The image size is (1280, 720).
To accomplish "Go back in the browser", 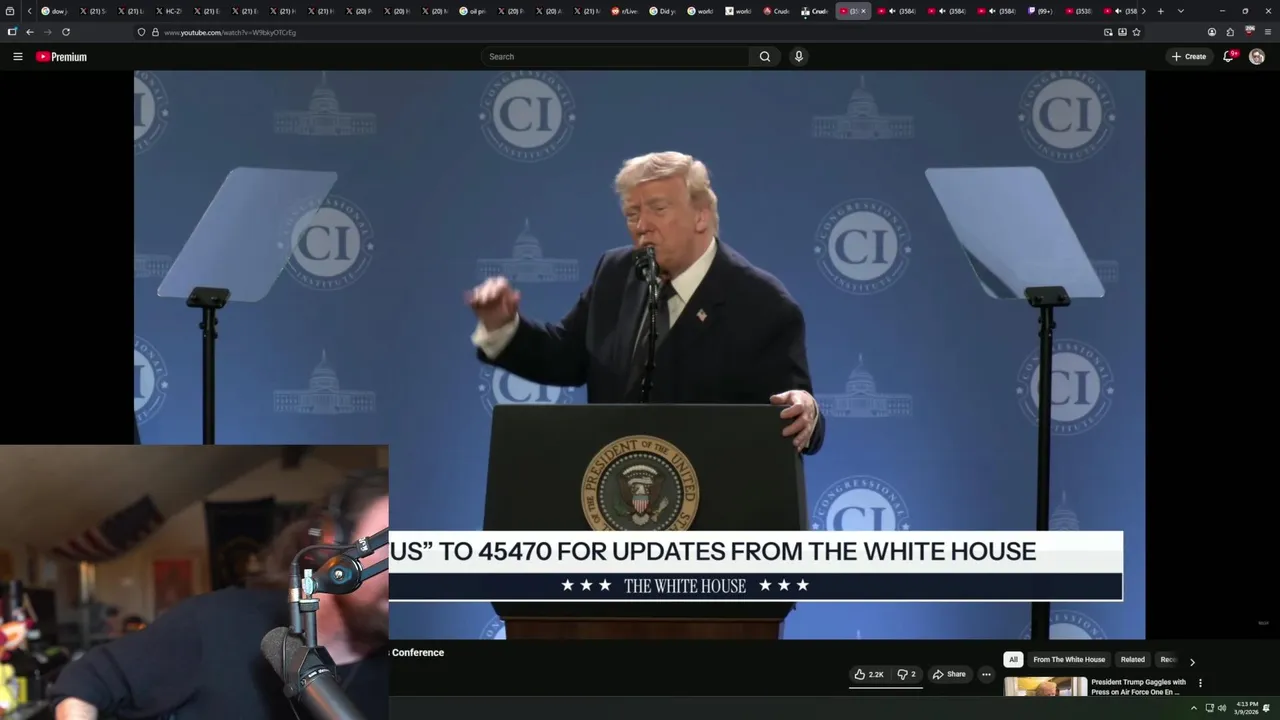I will pos(29,32).
